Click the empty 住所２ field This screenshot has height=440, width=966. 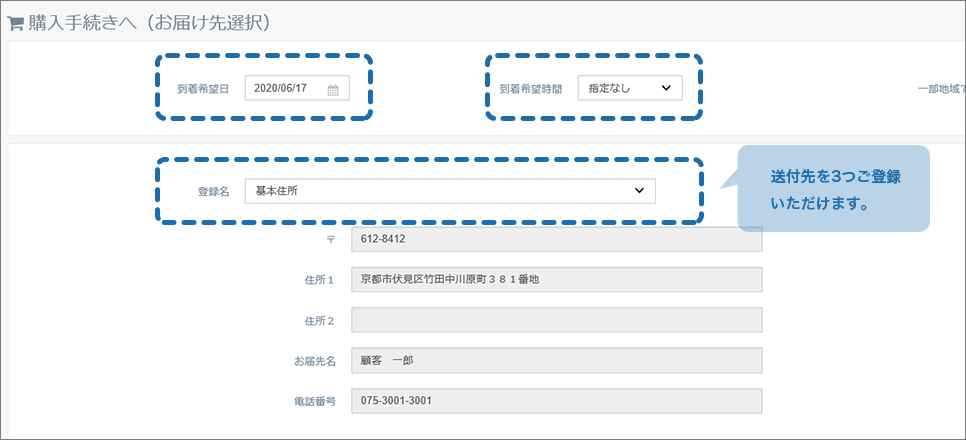click(556, 320)
